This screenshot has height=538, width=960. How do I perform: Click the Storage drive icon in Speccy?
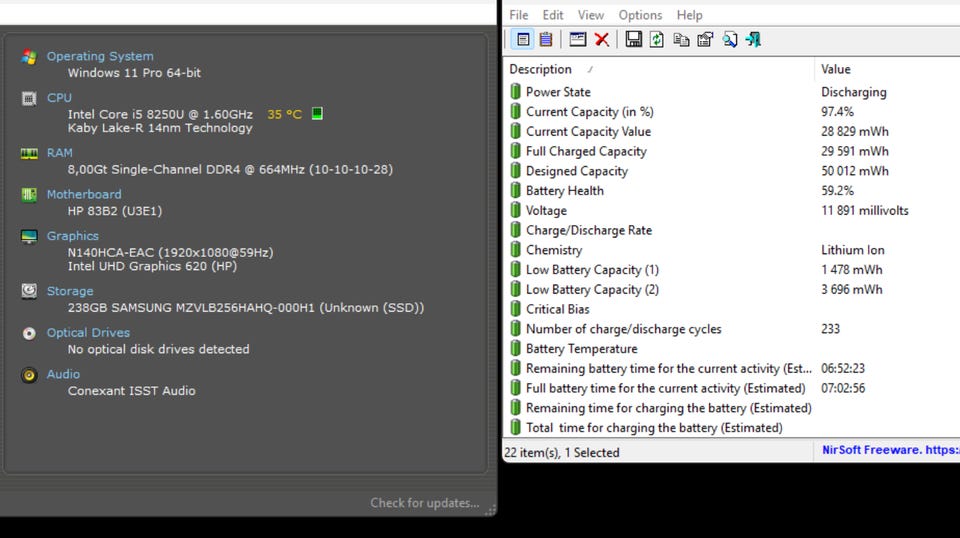click(29, 291)
